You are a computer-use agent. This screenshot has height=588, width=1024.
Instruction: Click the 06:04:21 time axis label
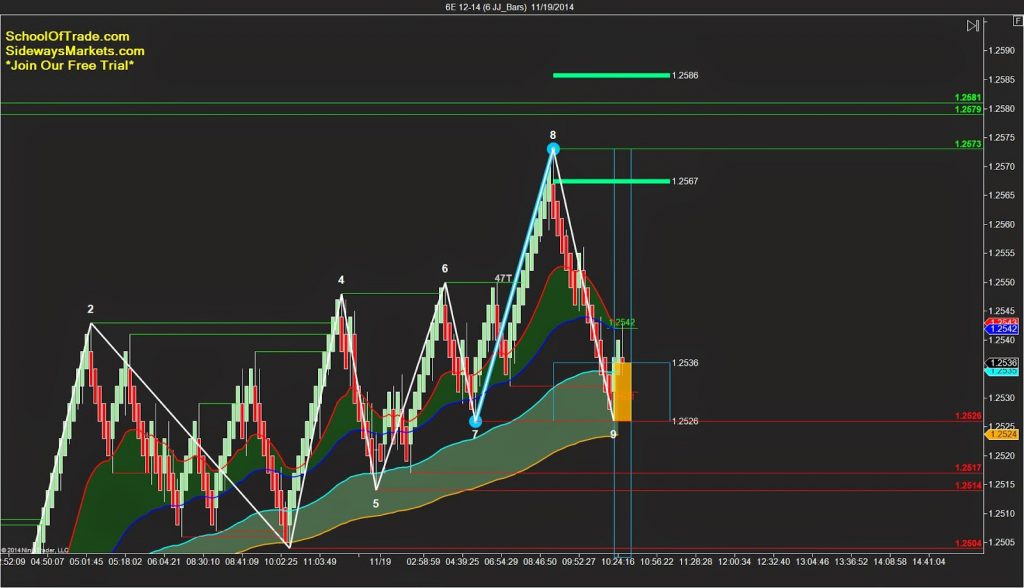tap(165, 561)
